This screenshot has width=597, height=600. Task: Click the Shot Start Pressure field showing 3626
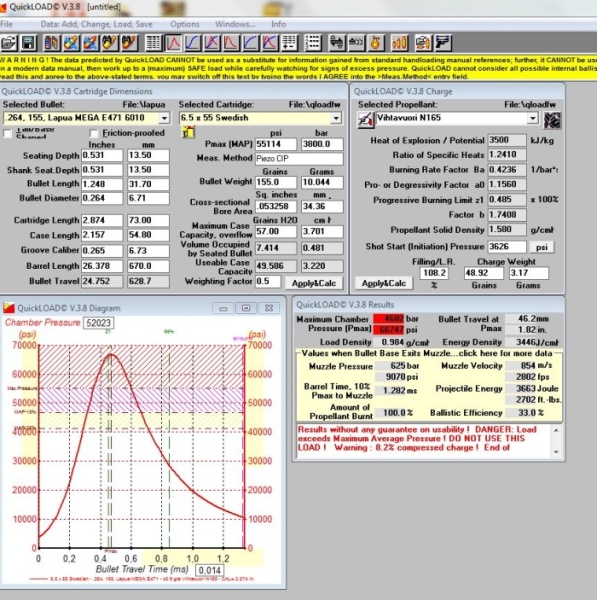[x=507, y=247]
